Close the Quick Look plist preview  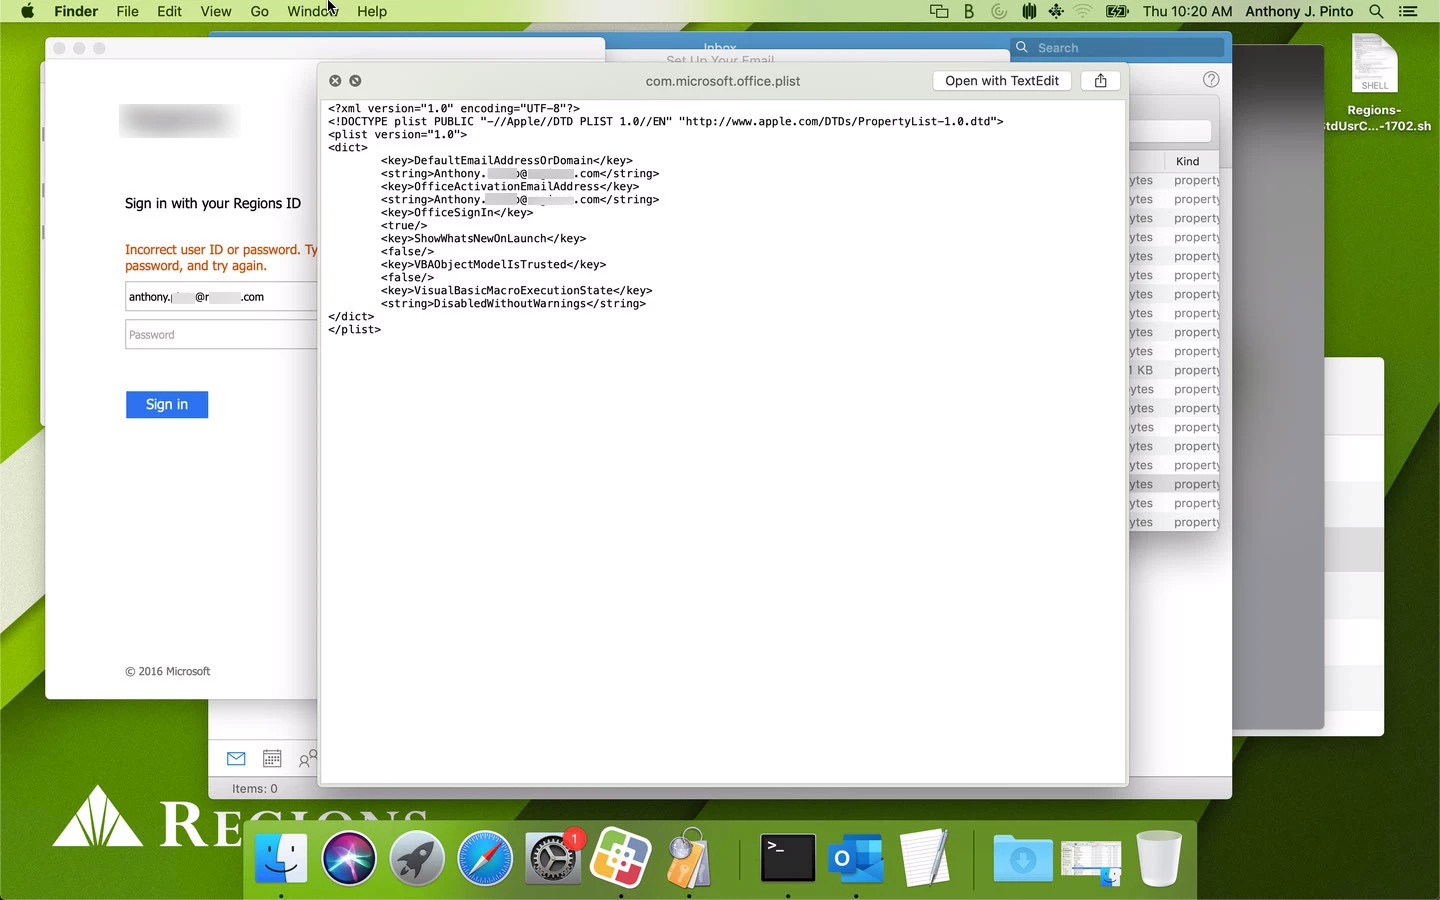coord(335,81)
